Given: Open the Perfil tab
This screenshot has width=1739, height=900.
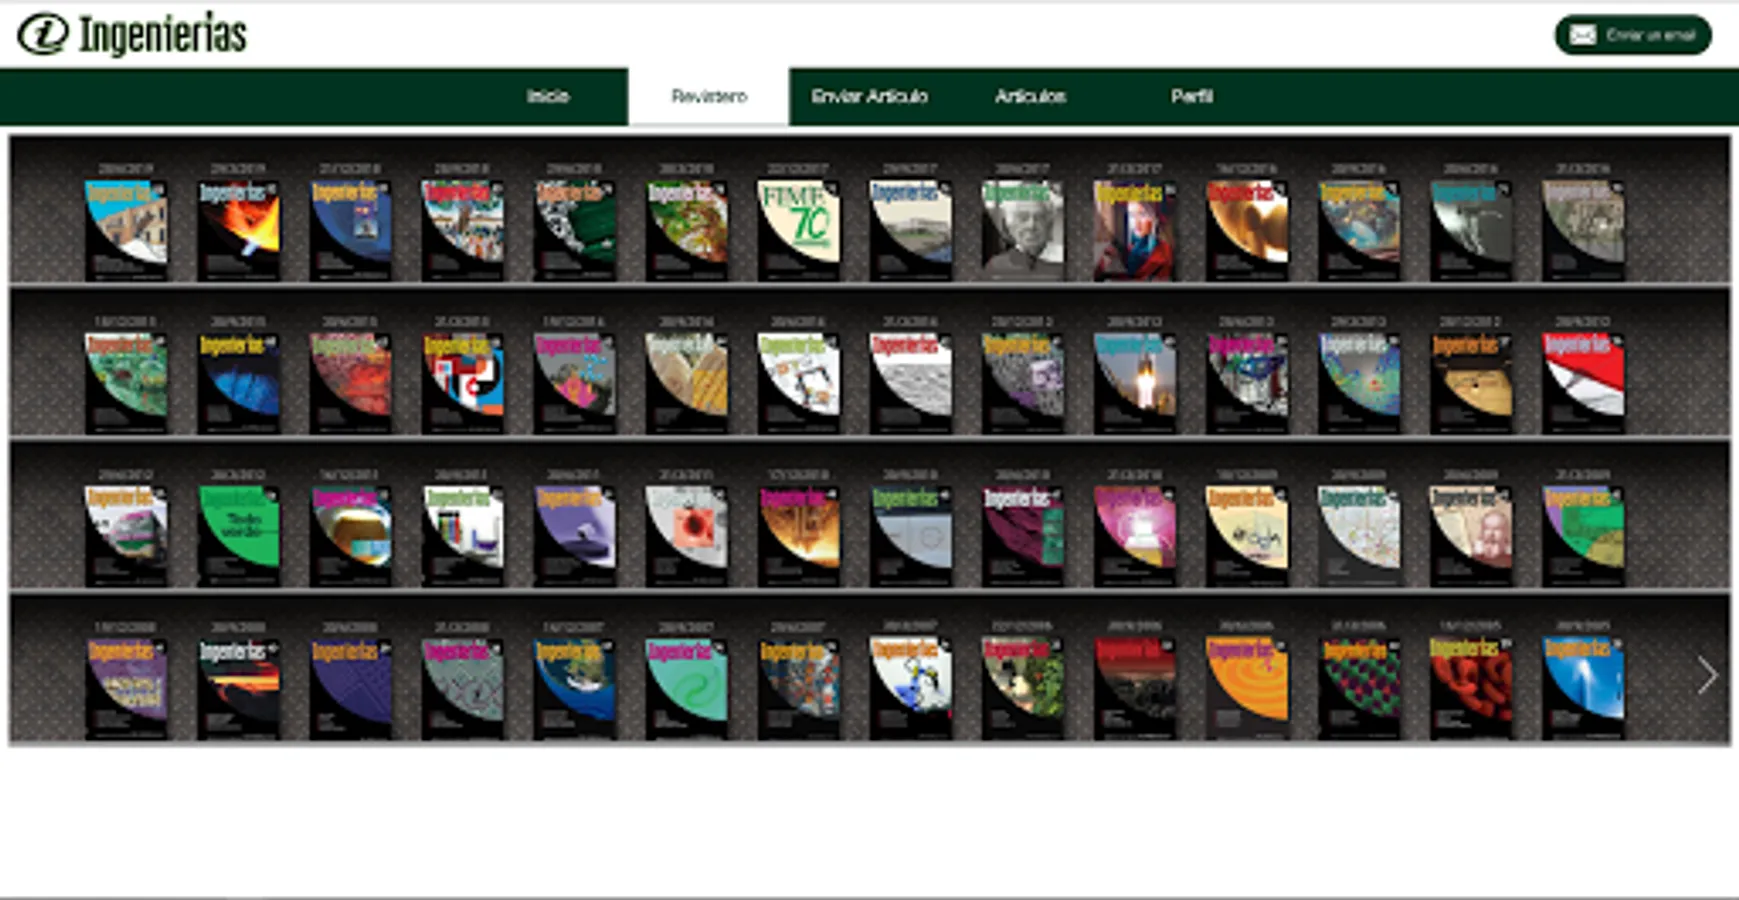Looking at the screenshot, I should coord(1191,96).
